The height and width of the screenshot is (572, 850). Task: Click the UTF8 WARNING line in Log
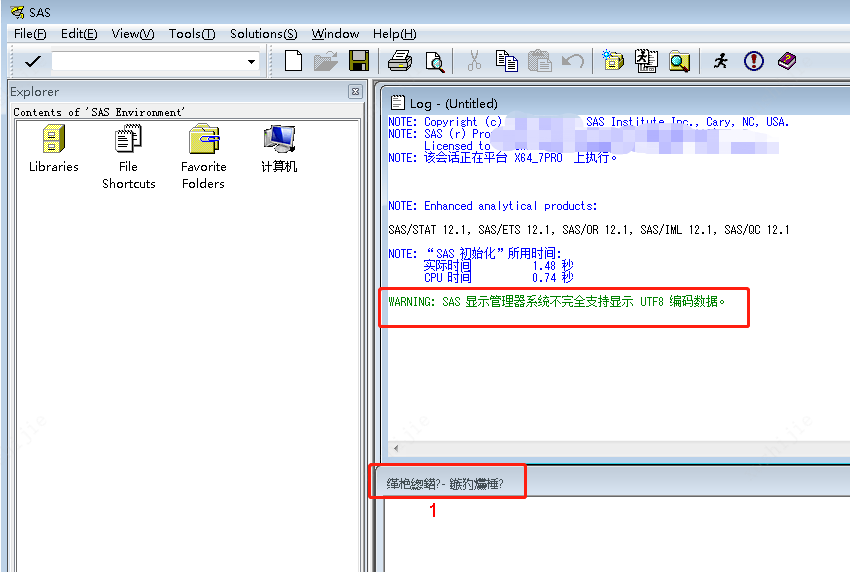coord(556,301)
